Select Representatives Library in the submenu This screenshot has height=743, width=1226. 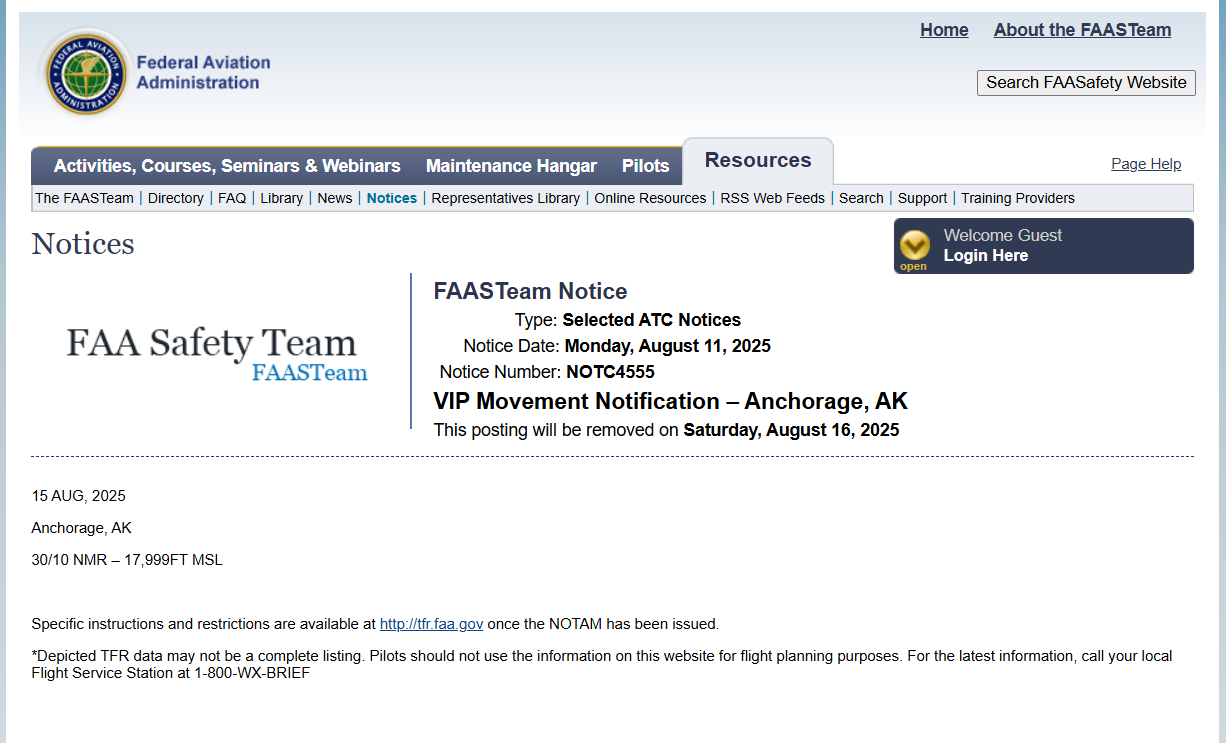505,198
